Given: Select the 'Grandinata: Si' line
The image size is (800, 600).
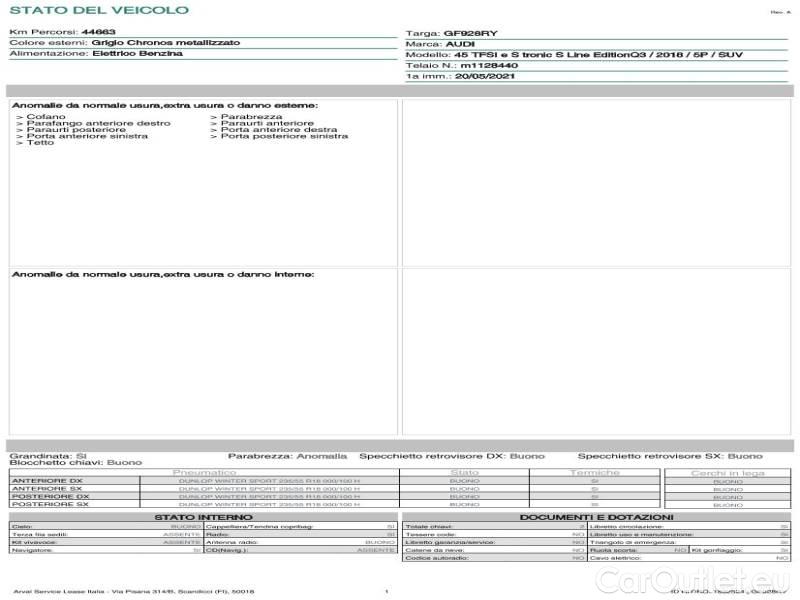Looking at the screenshot, I should pos(48,456).
